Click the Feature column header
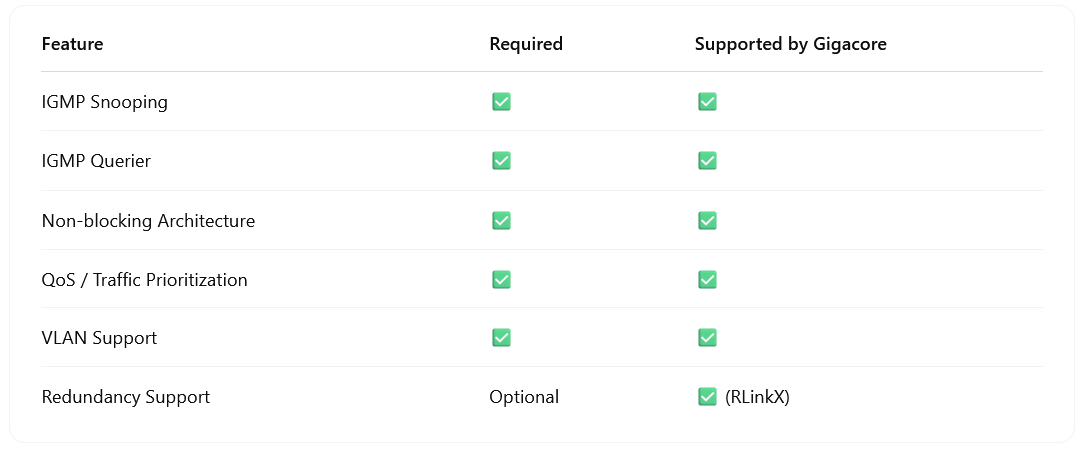This screenshot has width=1081, height=449. [x=72, y=44]
